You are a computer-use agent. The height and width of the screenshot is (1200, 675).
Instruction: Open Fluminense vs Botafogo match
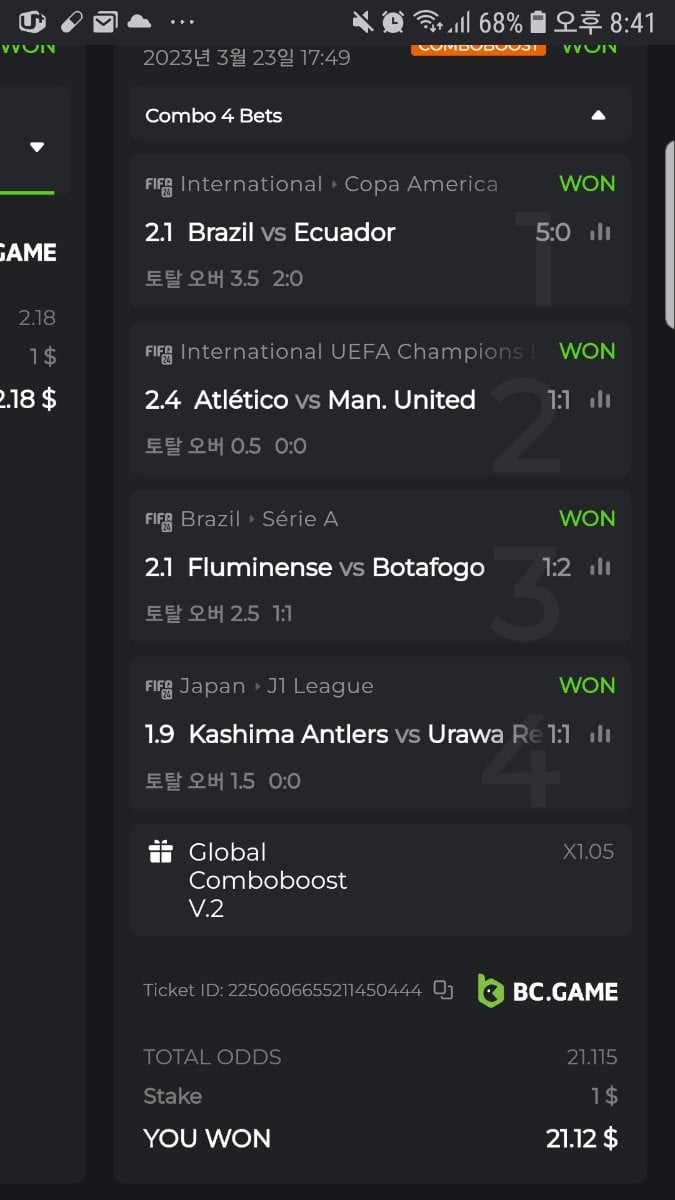click(x=336, y=568)
